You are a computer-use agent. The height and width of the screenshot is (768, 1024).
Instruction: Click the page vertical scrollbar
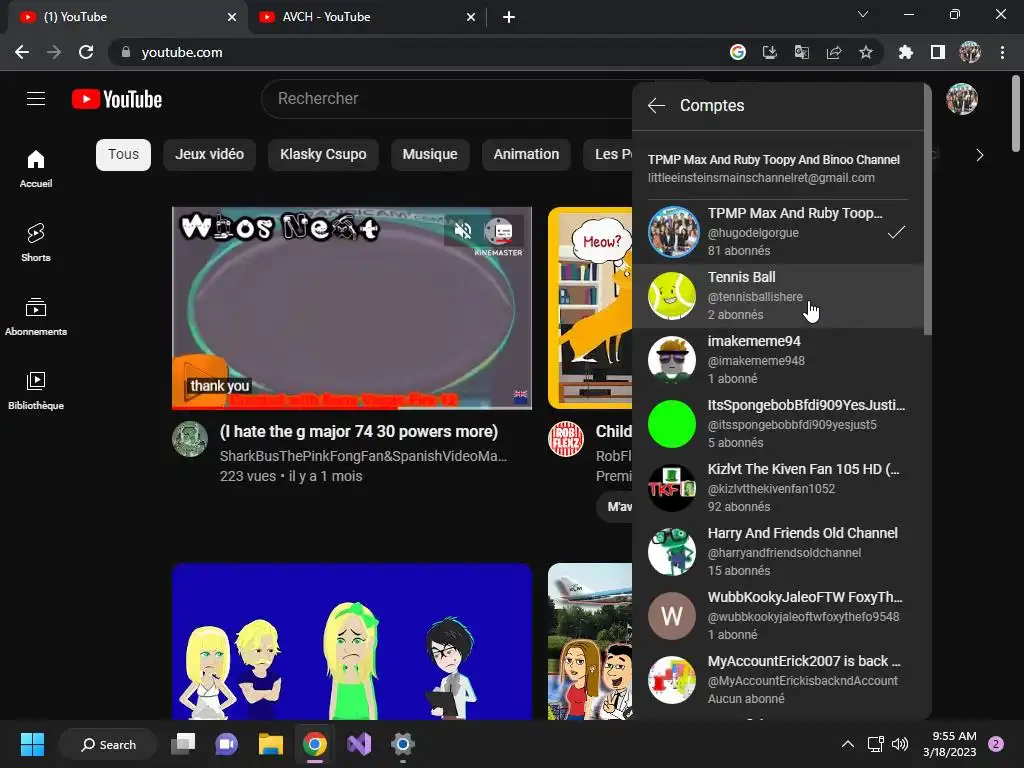tap(1016, 114)
